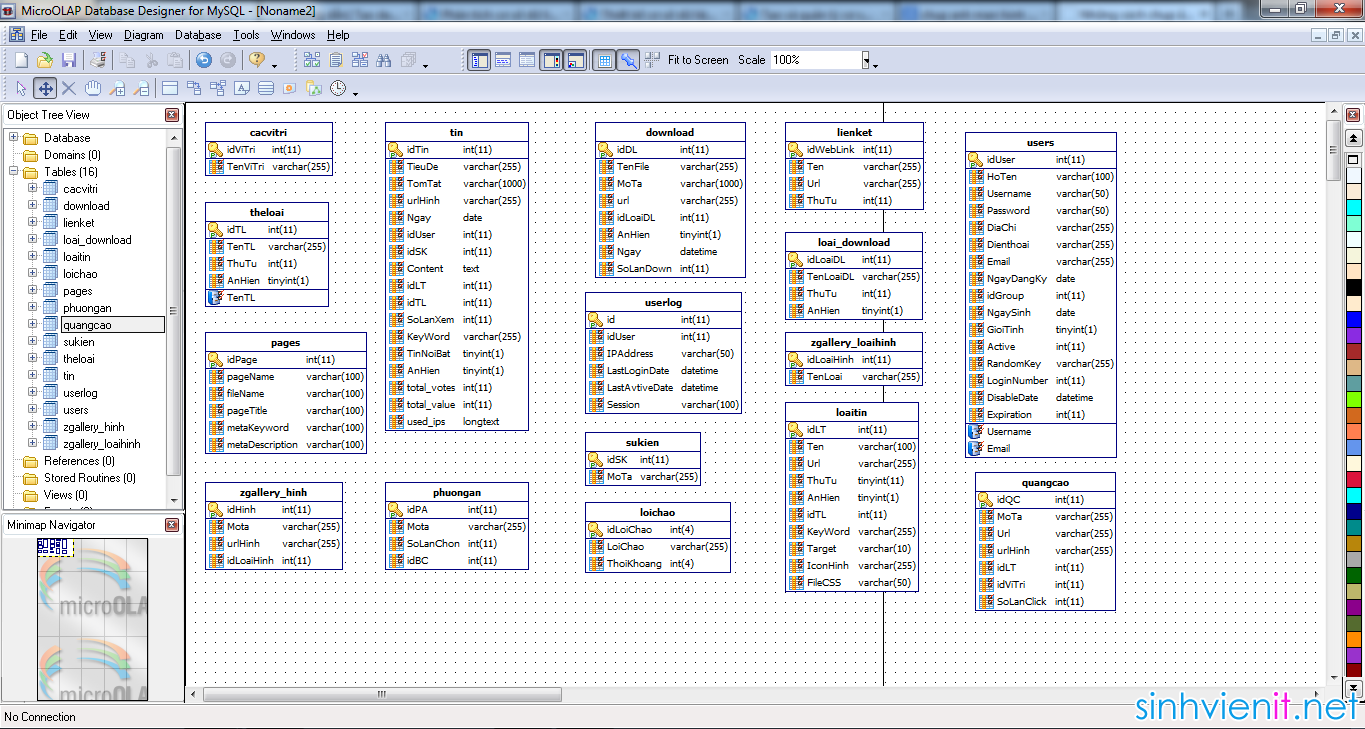This screenshot has height=729, width=1365.
Task: Expand the Database node in tree
Action: pyautogui.click(x=15, y=138)
